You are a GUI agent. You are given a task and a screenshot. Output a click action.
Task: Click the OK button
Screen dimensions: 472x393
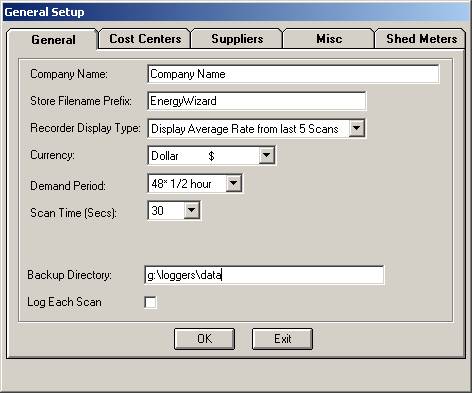(204, 339)
